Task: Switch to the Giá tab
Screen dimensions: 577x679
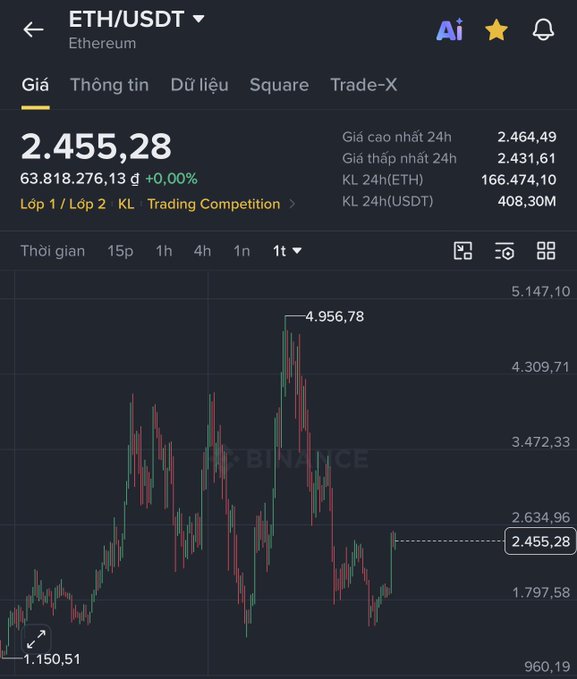Action: pos(35,85)
